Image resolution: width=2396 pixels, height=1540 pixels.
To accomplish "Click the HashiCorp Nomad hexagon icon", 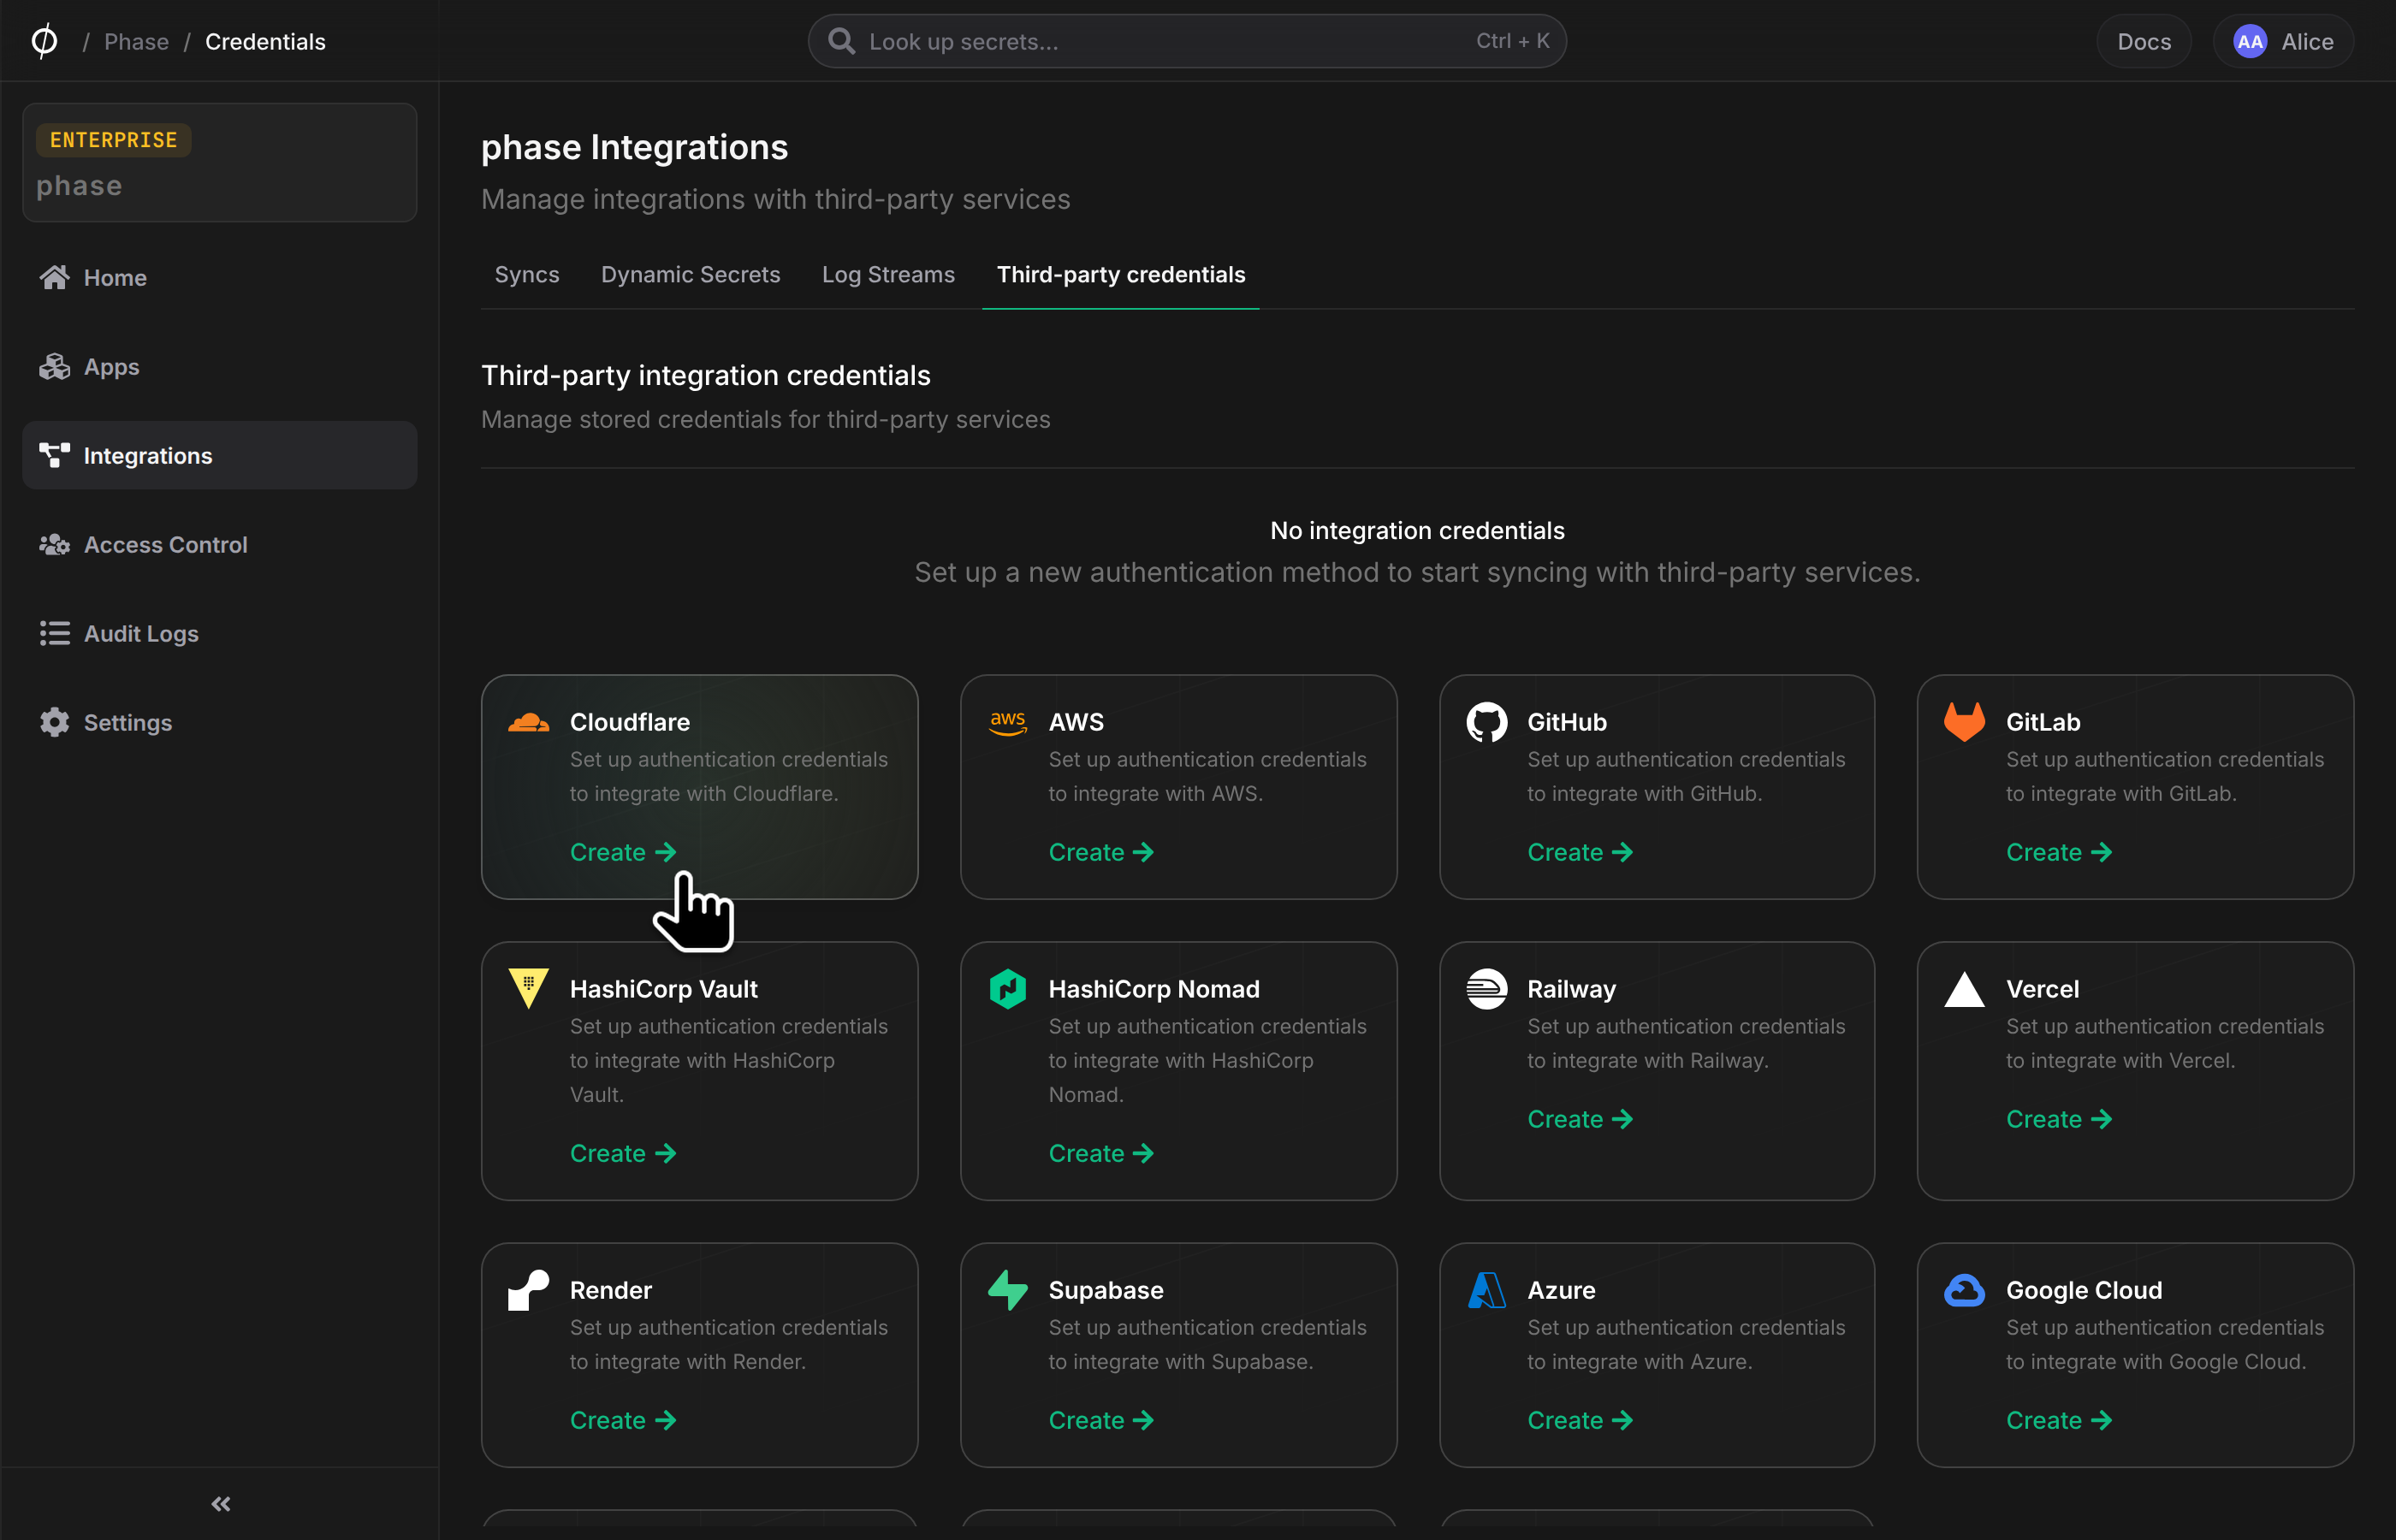I will tap(1007, 989).
